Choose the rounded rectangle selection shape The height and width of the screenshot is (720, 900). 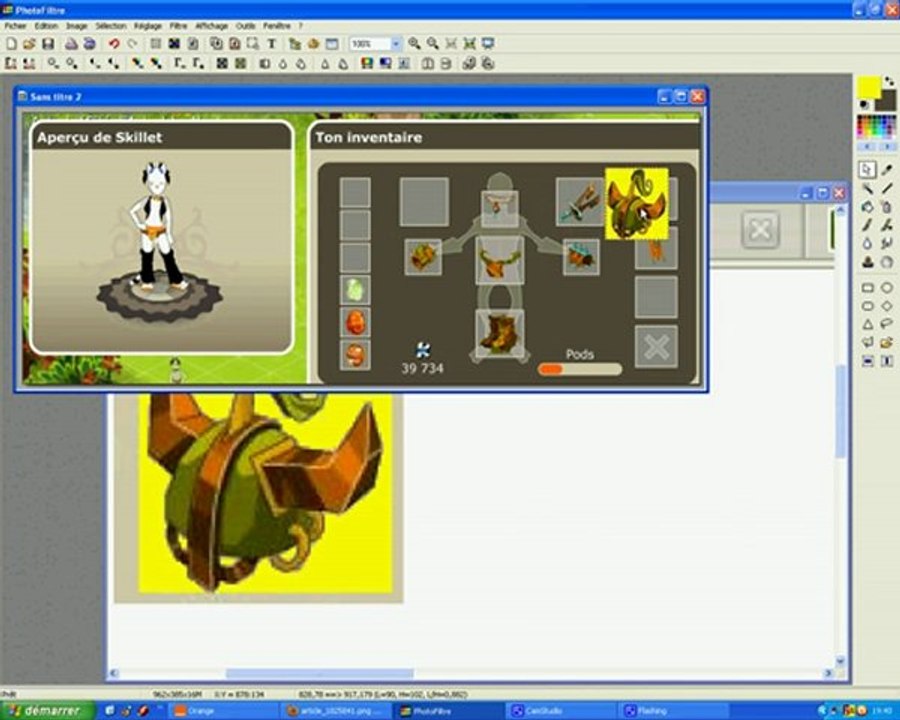pos(867,305)
